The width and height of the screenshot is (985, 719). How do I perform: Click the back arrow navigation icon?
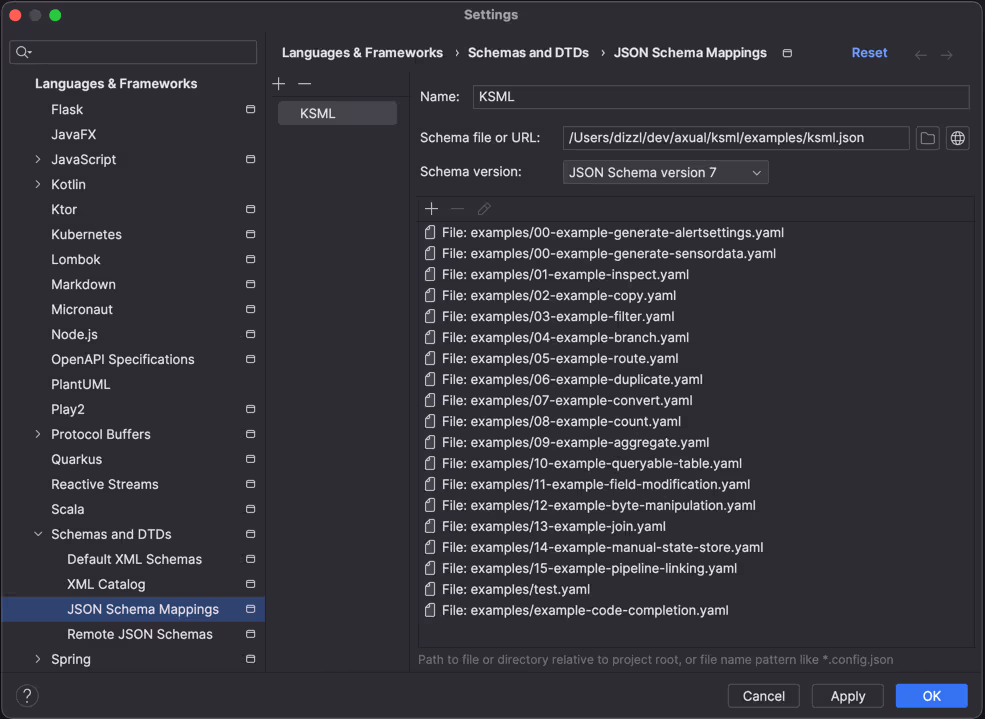(920, 55)
